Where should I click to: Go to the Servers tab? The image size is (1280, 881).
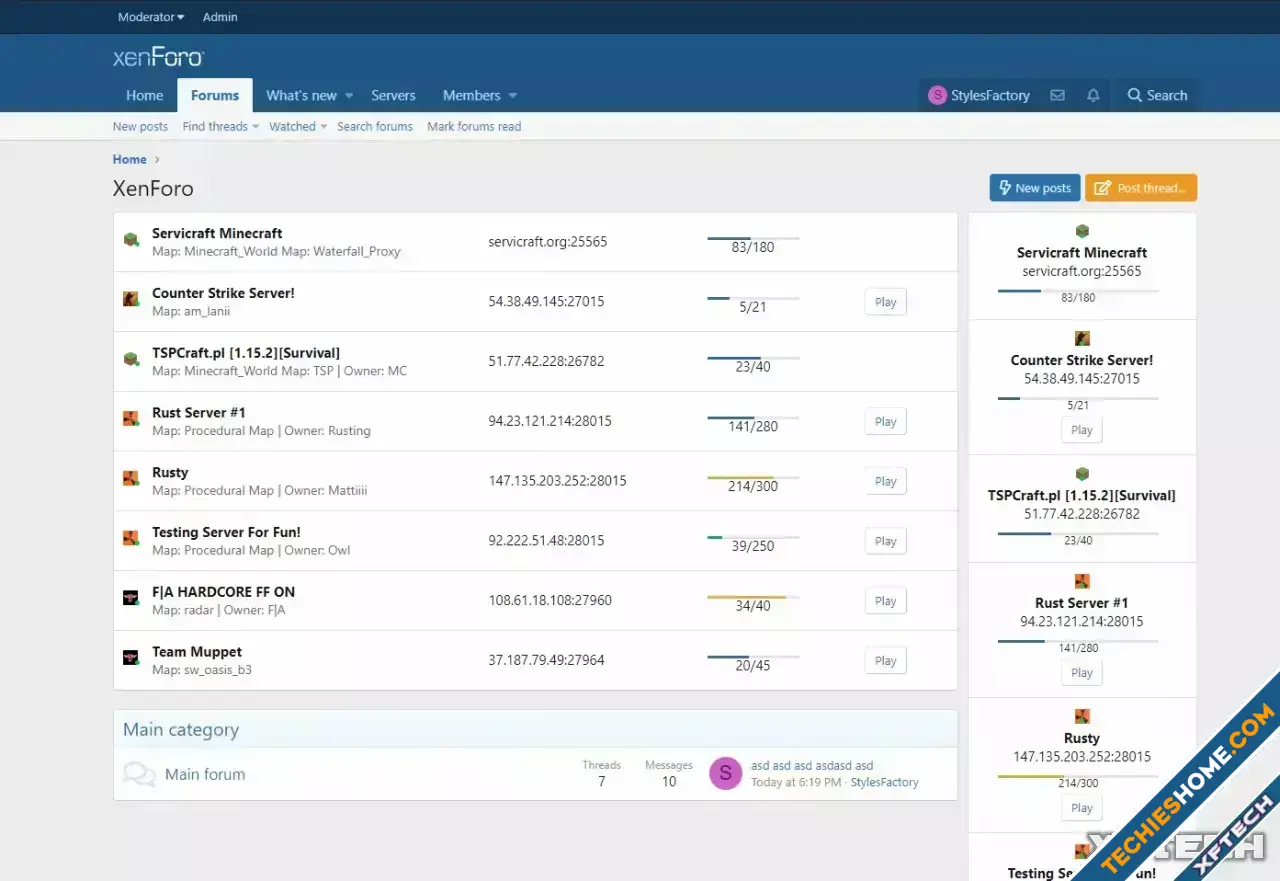tap(393, 96)
